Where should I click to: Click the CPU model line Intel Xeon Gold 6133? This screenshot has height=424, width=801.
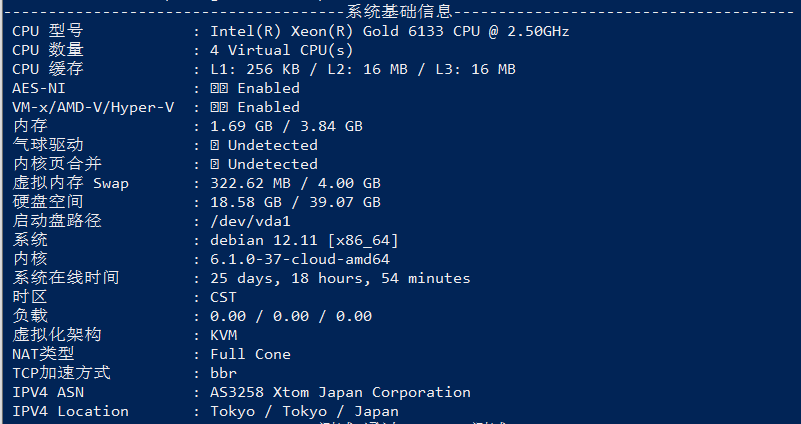[x=389, y=32]
